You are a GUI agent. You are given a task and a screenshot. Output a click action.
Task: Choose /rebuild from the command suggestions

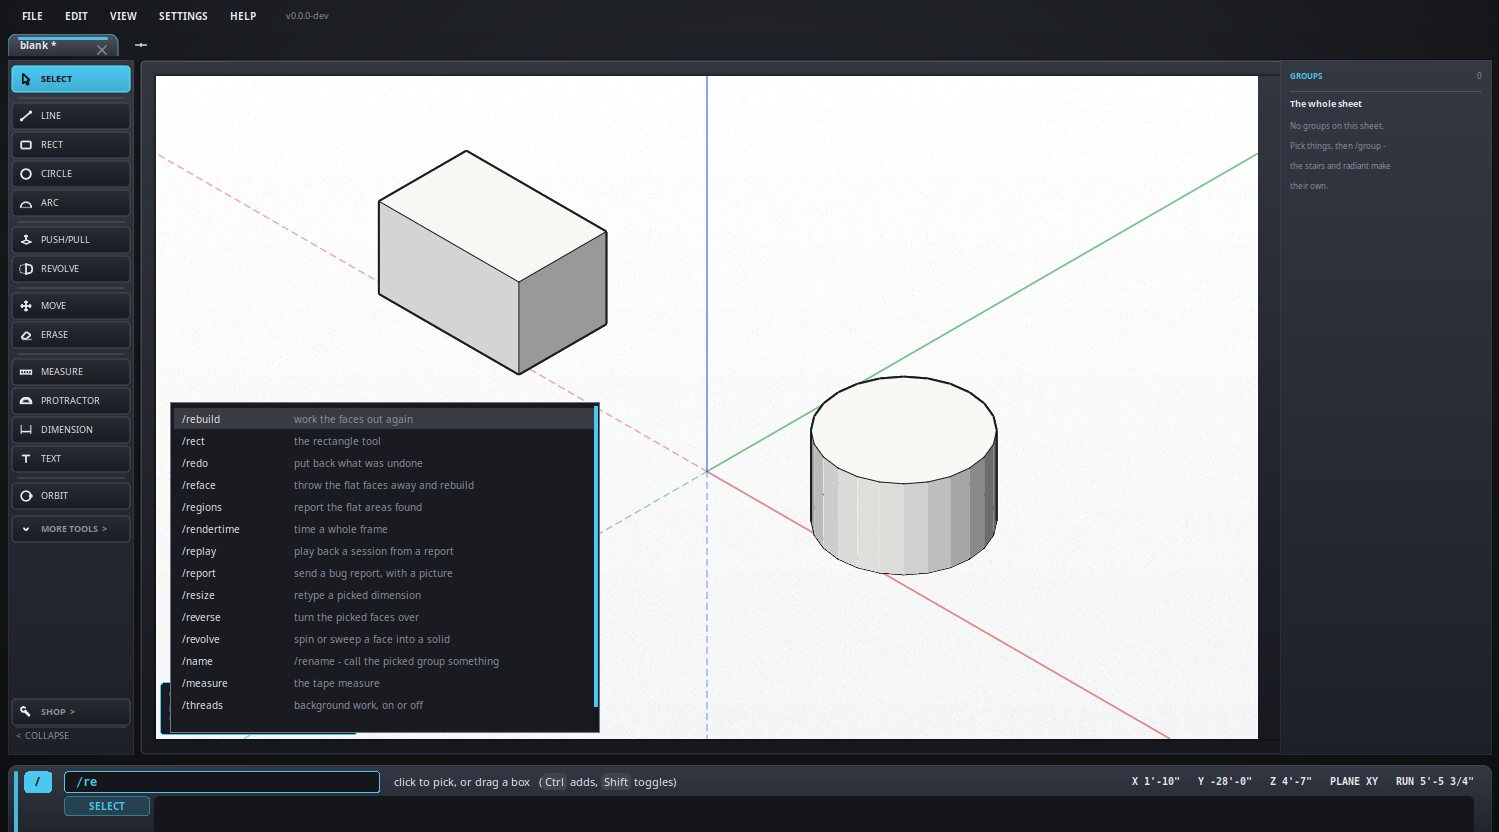pos(384,419)
